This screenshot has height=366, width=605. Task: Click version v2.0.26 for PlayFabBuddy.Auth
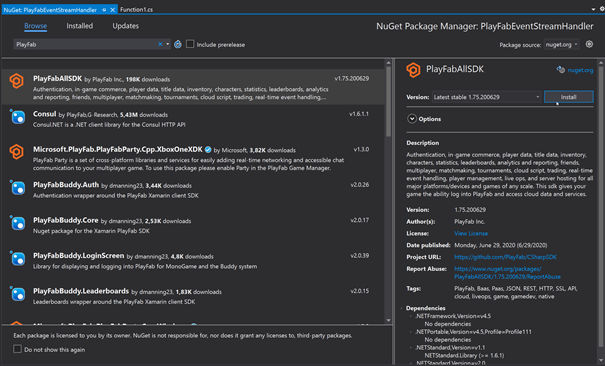pos(360,185)
